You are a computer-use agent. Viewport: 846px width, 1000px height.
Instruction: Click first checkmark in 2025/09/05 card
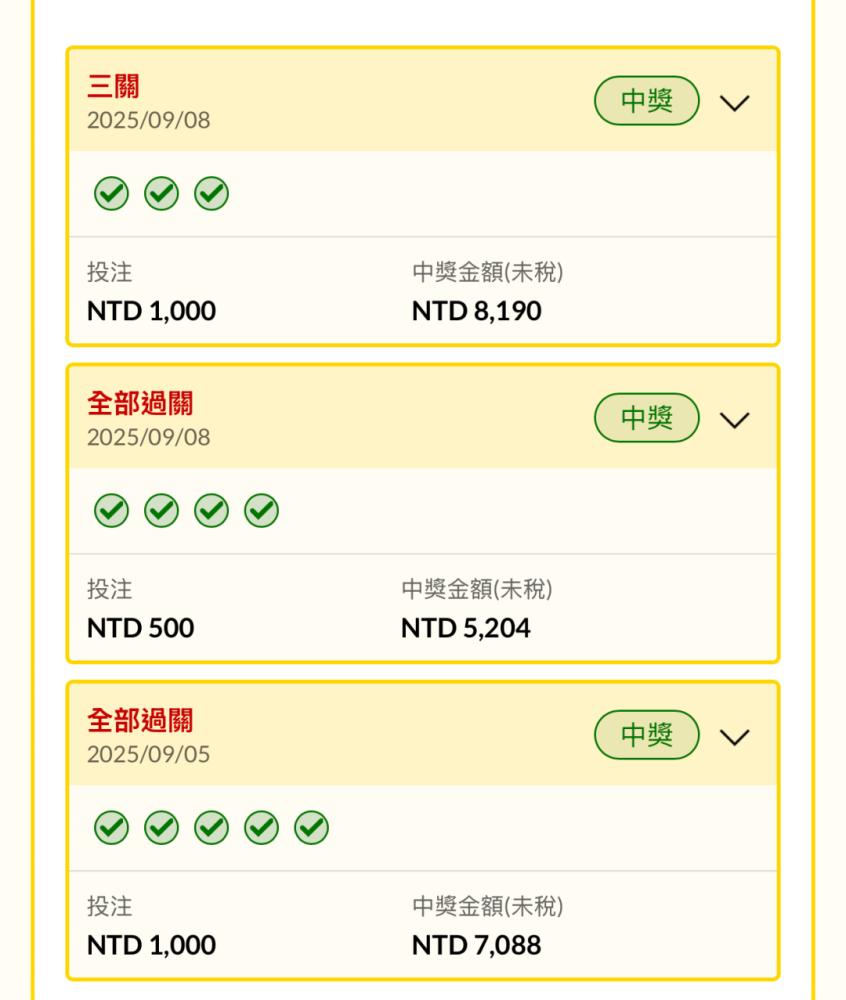(x=111, y=828)
